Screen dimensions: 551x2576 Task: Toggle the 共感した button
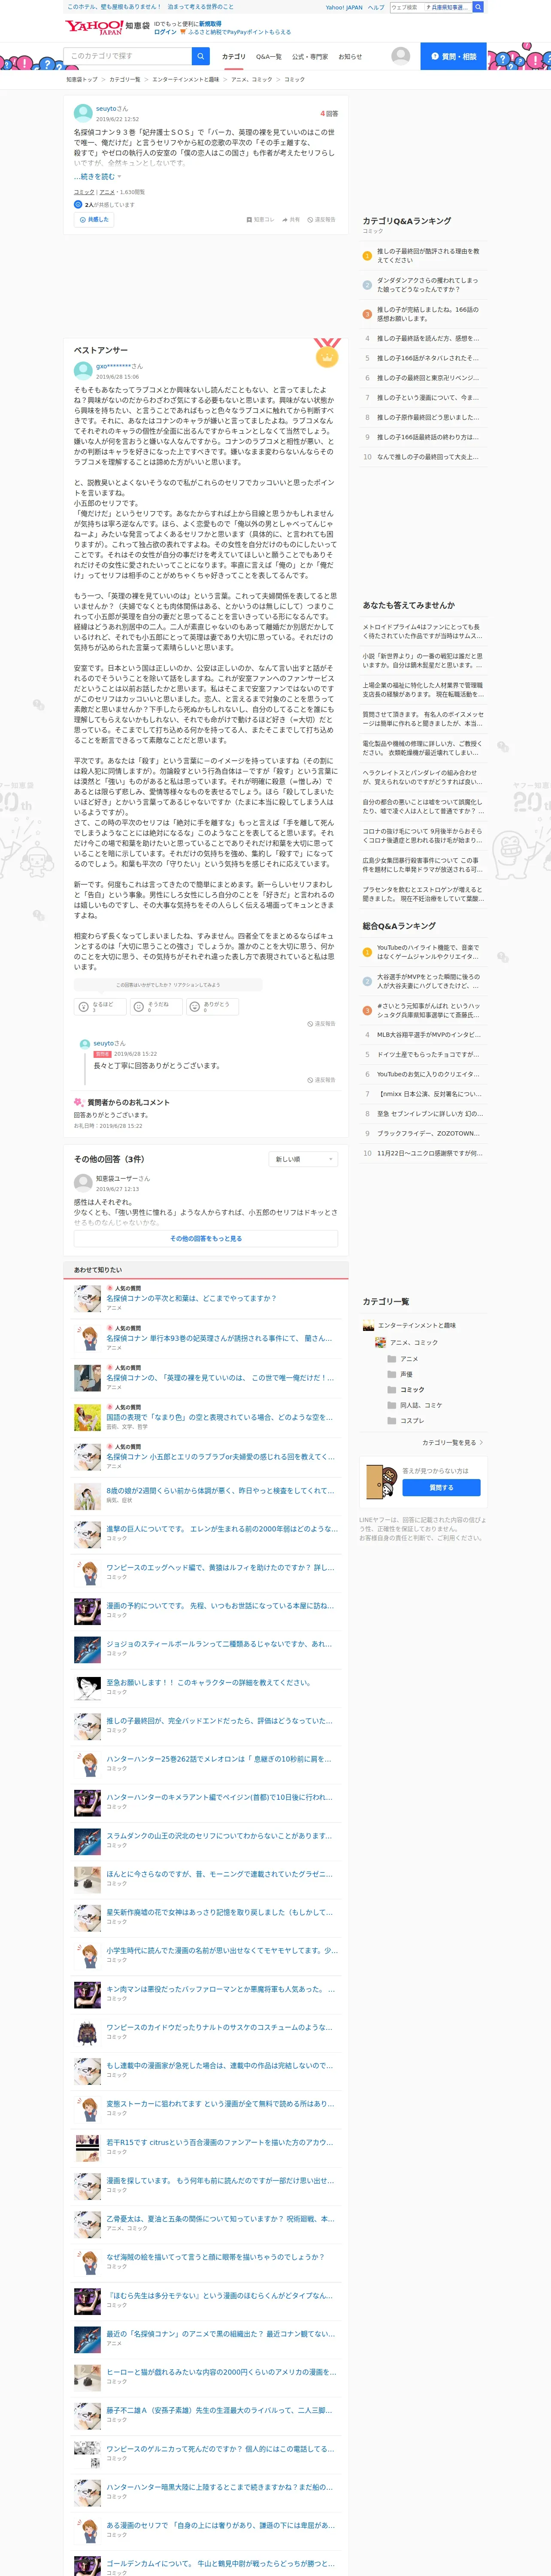pos(94,219)
